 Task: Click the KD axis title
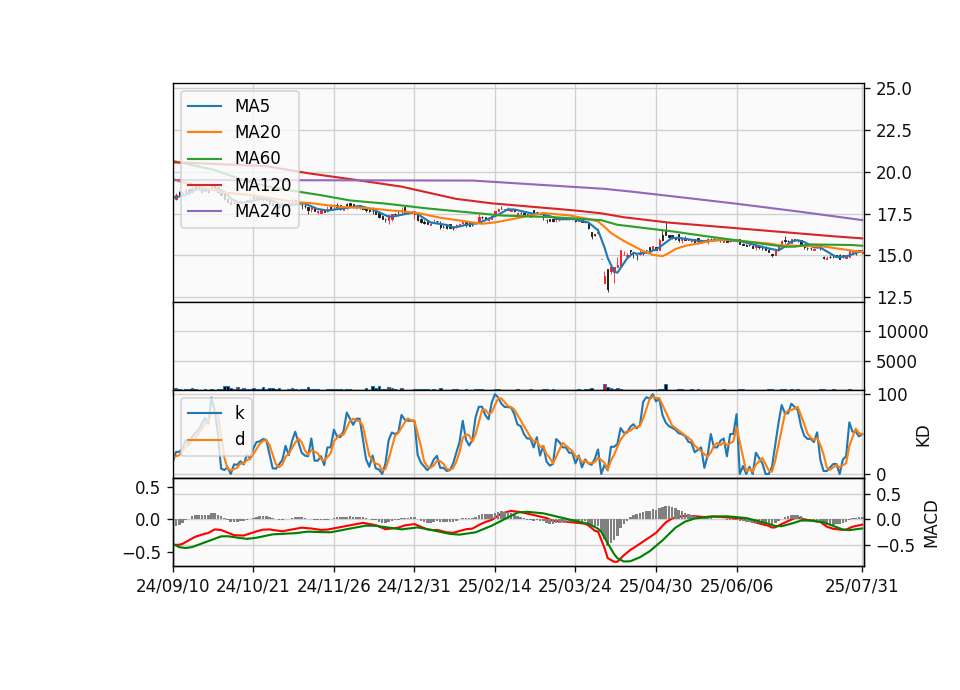click(923, 437)
